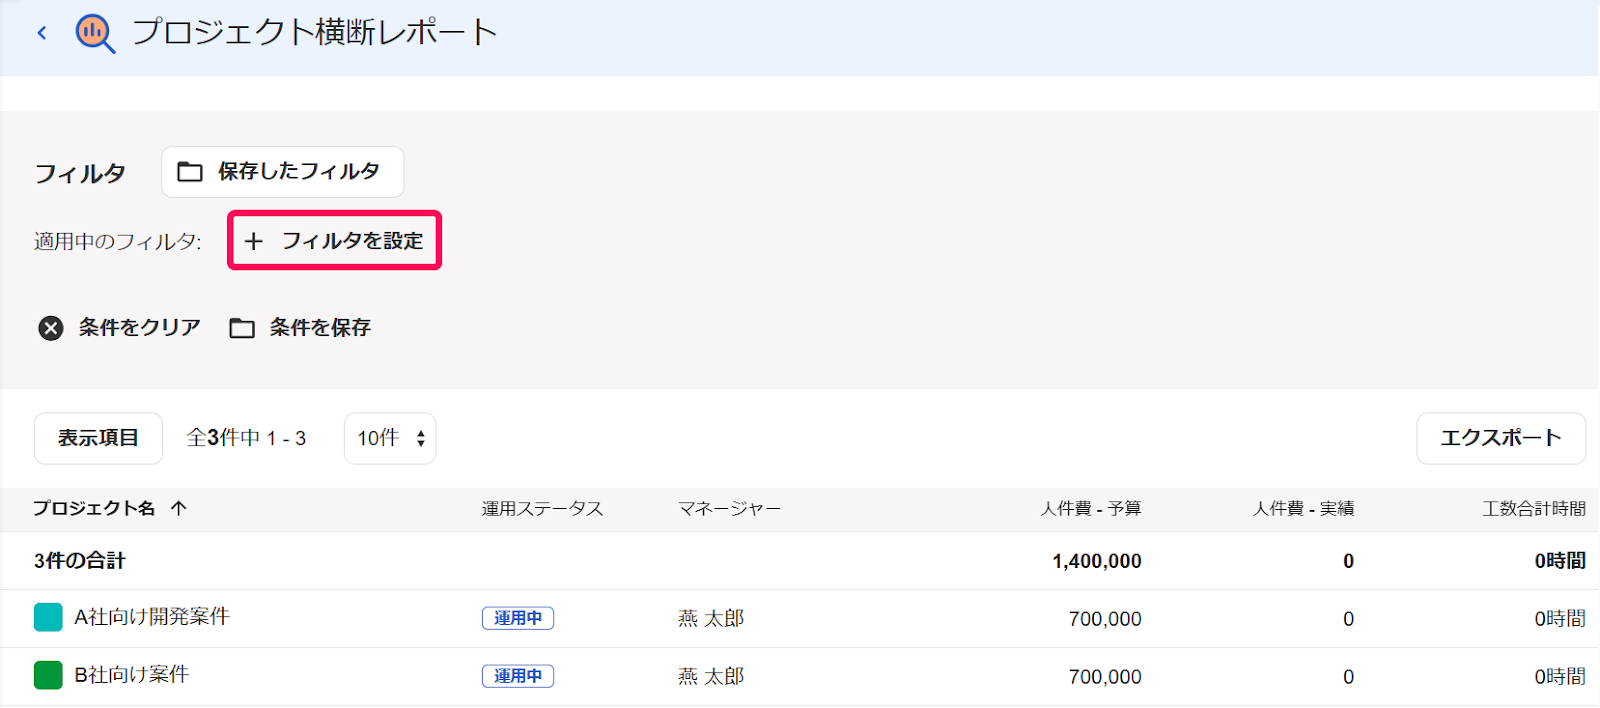Sort by プロジェクト名 column header
Screen dimensions: 1600x708
[x=94, y=508]
